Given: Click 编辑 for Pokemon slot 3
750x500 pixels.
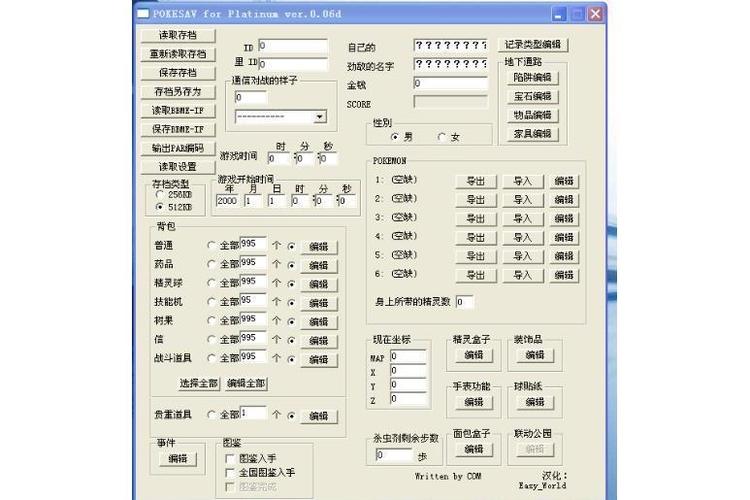Looking at the screenshot, I should tap(564, 219).
